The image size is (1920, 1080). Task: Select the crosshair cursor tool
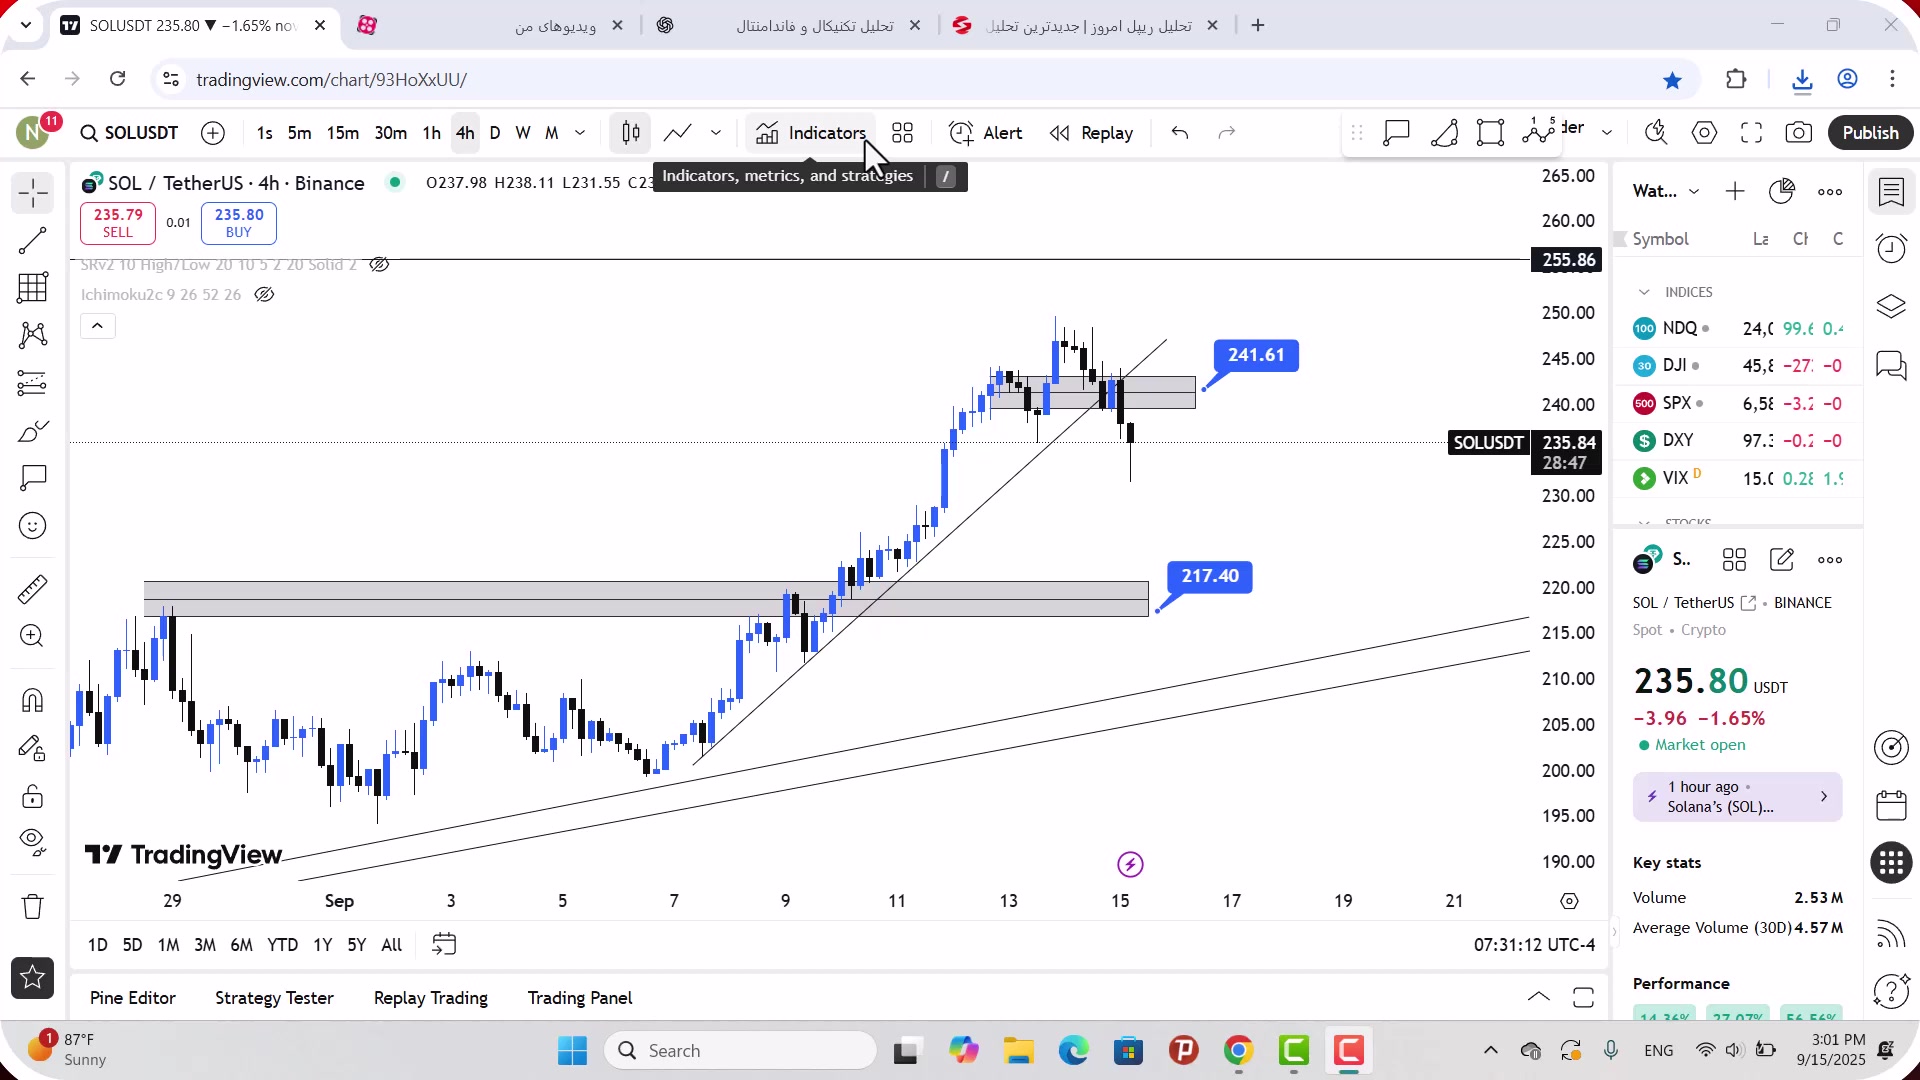click(33, 192)
